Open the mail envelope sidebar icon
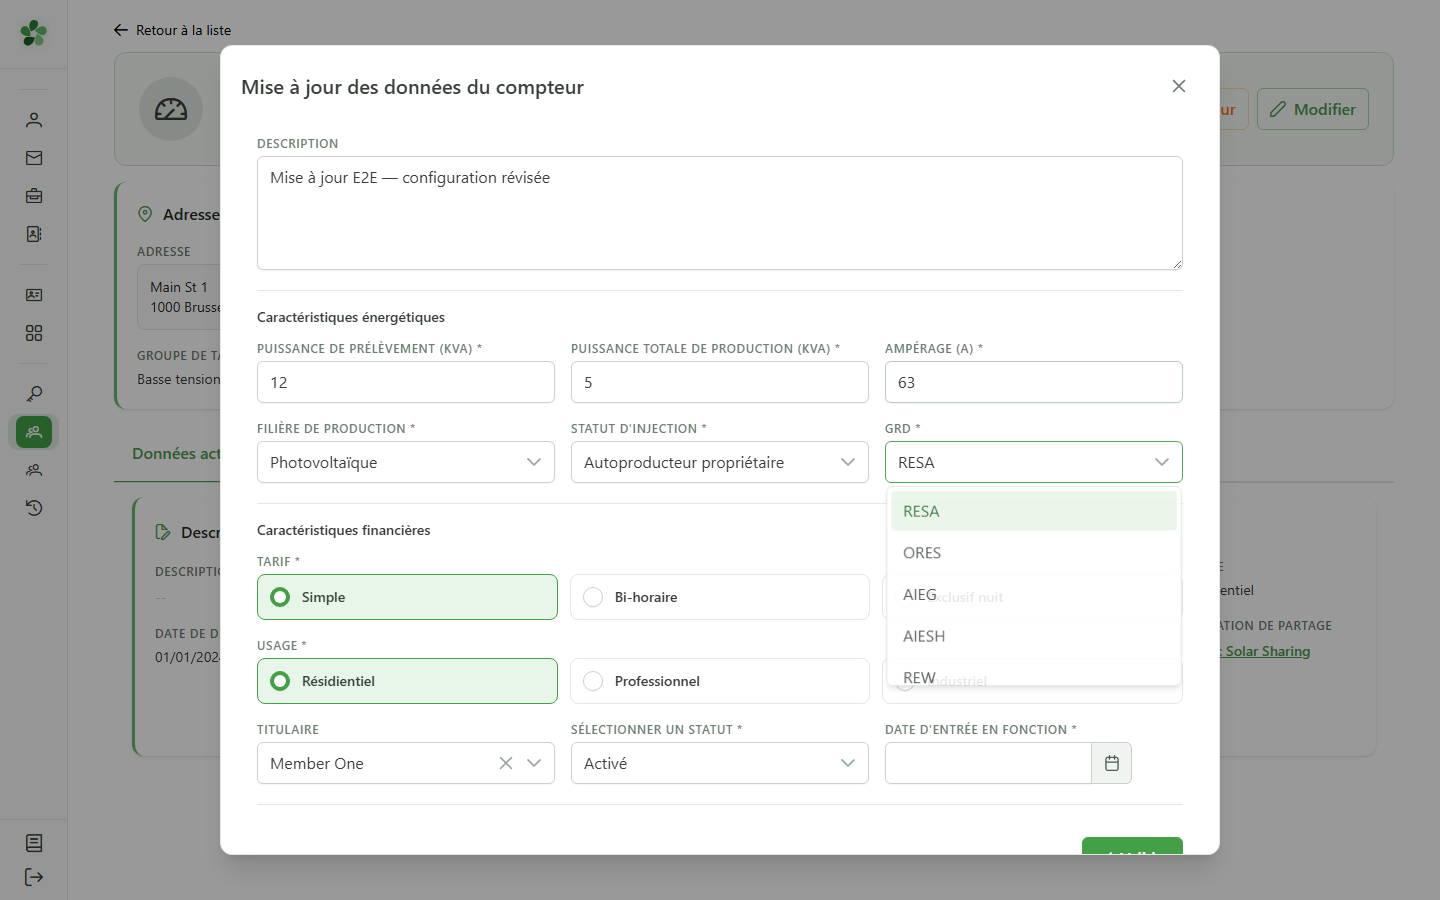This screenshot has height=900, width=1440. (x=34, y=158)
